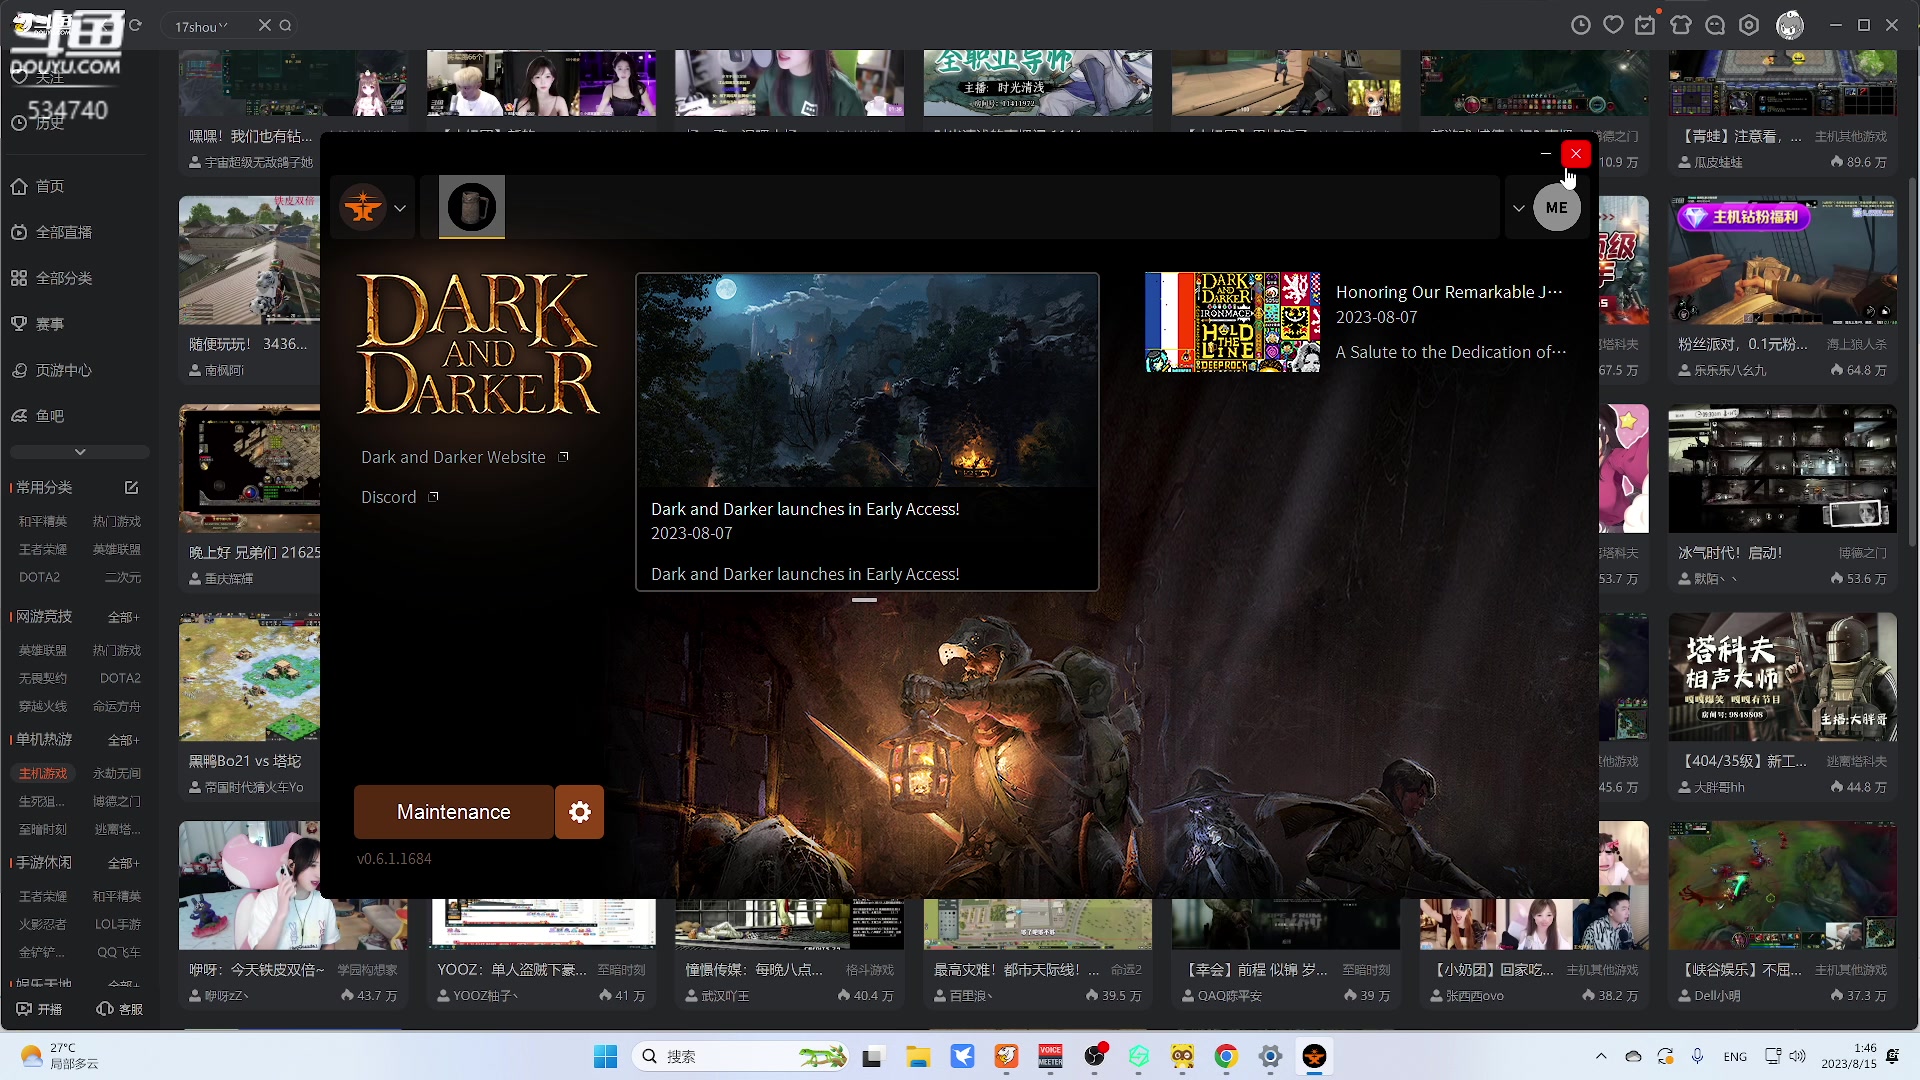Open Douyu daily check-in calendar icon
The image size is (1920, 1080).
pyautogui.click(x=1645, y=26)
